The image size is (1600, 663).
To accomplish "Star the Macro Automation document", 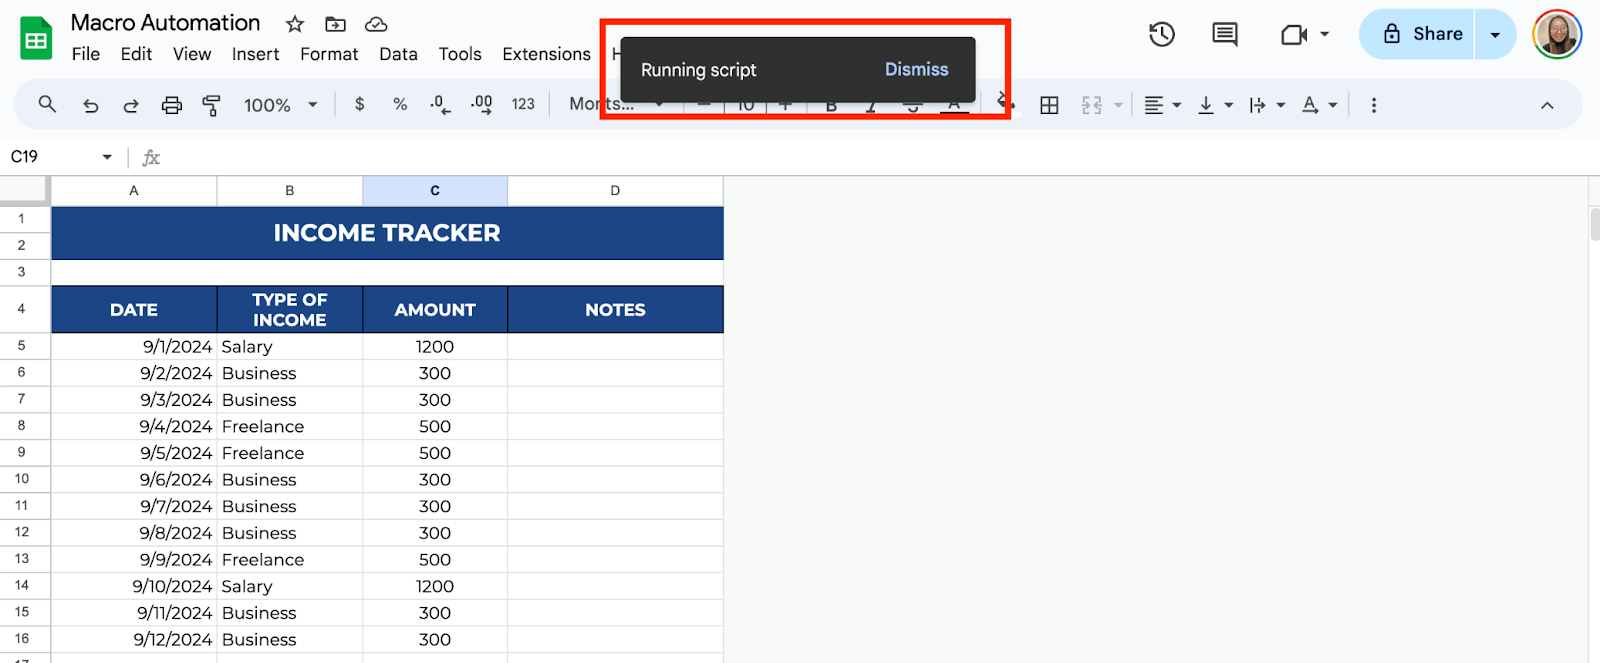I will tap(295, 24).
